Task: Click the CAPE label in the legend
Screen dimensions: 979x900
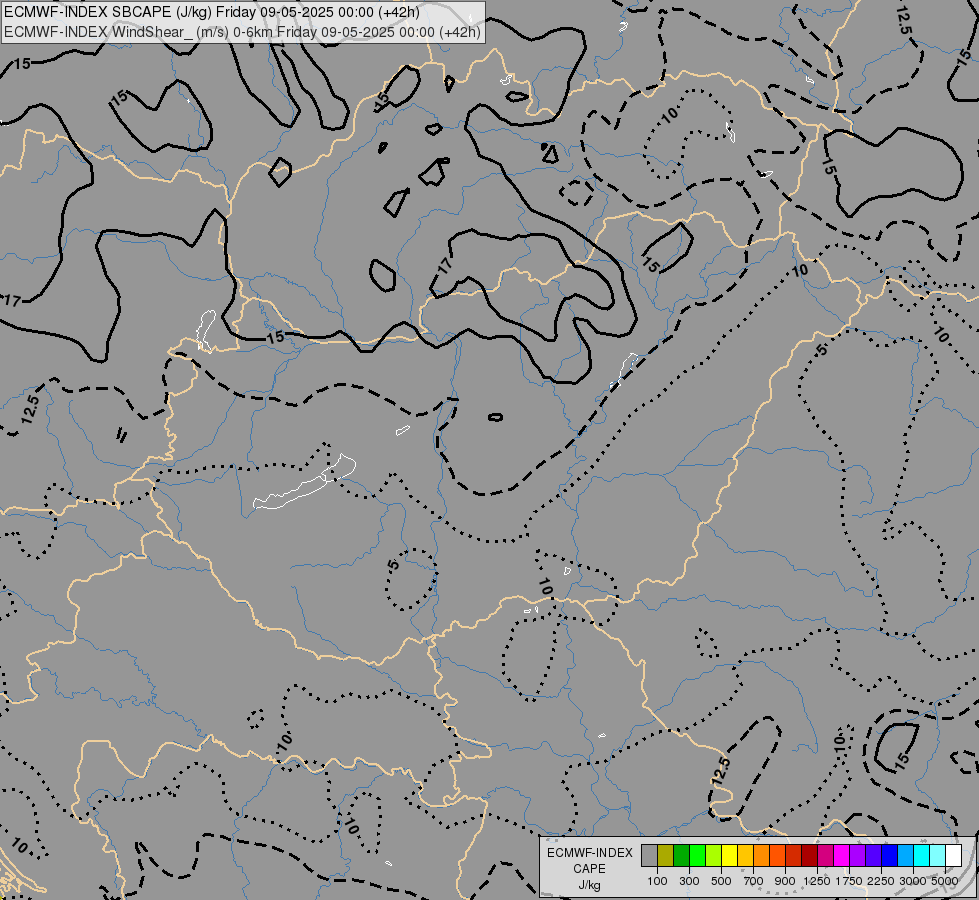Action: coord(590,869)
